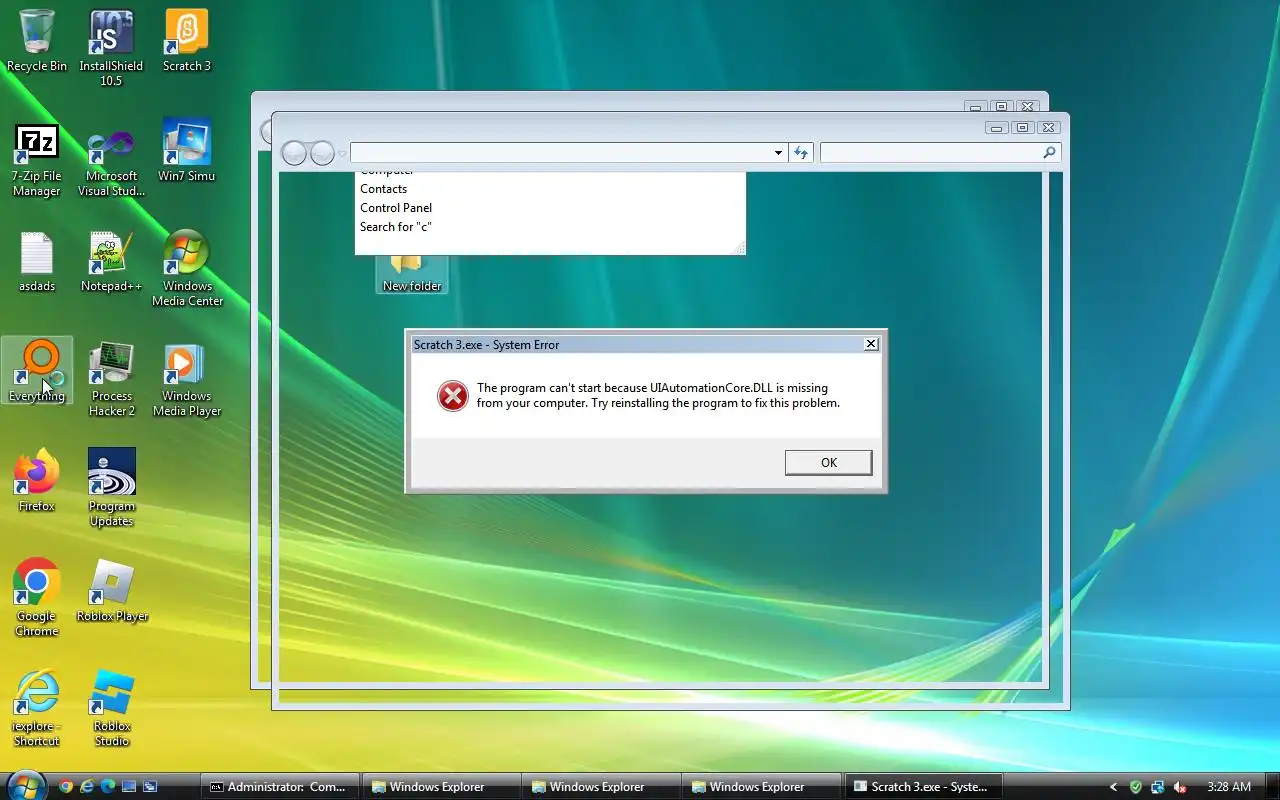Launch the Notepad++ shortcut
Image resolution: width=1280 pixels, height=800 pixels.
coord(111,262)
